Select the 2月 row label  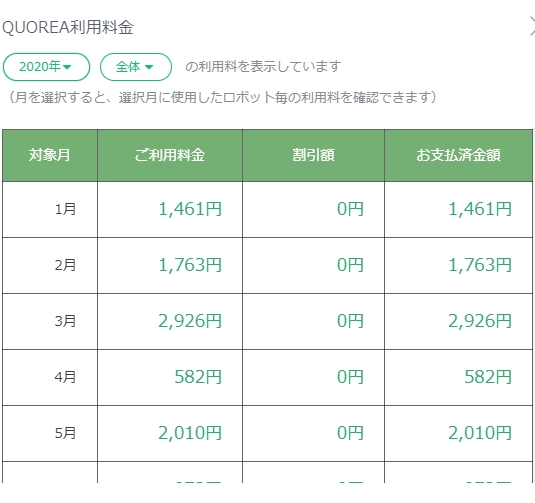click(x=65, y=265)
